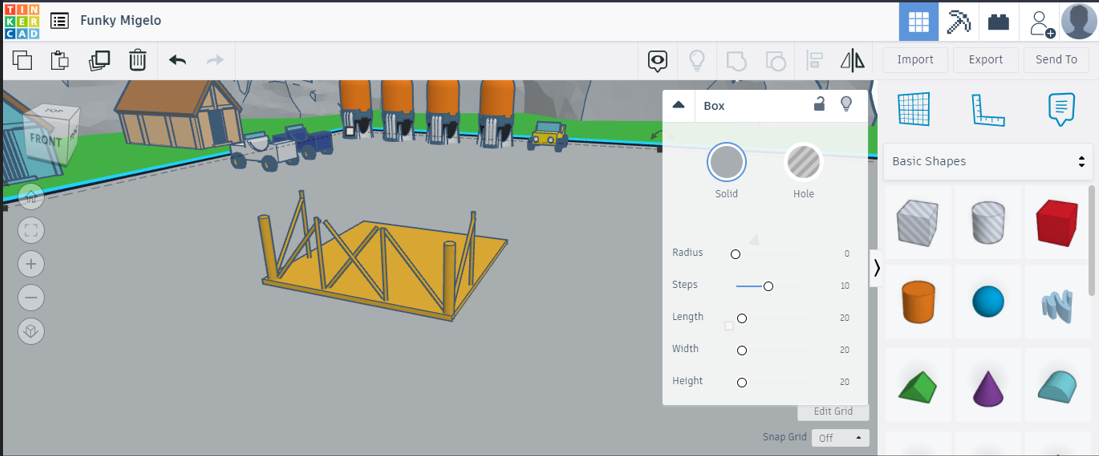Return to Home view
The image size is (1099, 456).
31,197
